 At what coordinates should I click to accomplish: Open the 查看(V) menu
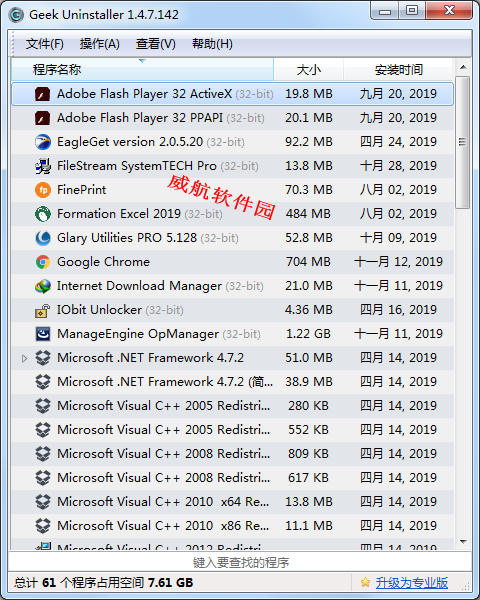pos(155,44)
